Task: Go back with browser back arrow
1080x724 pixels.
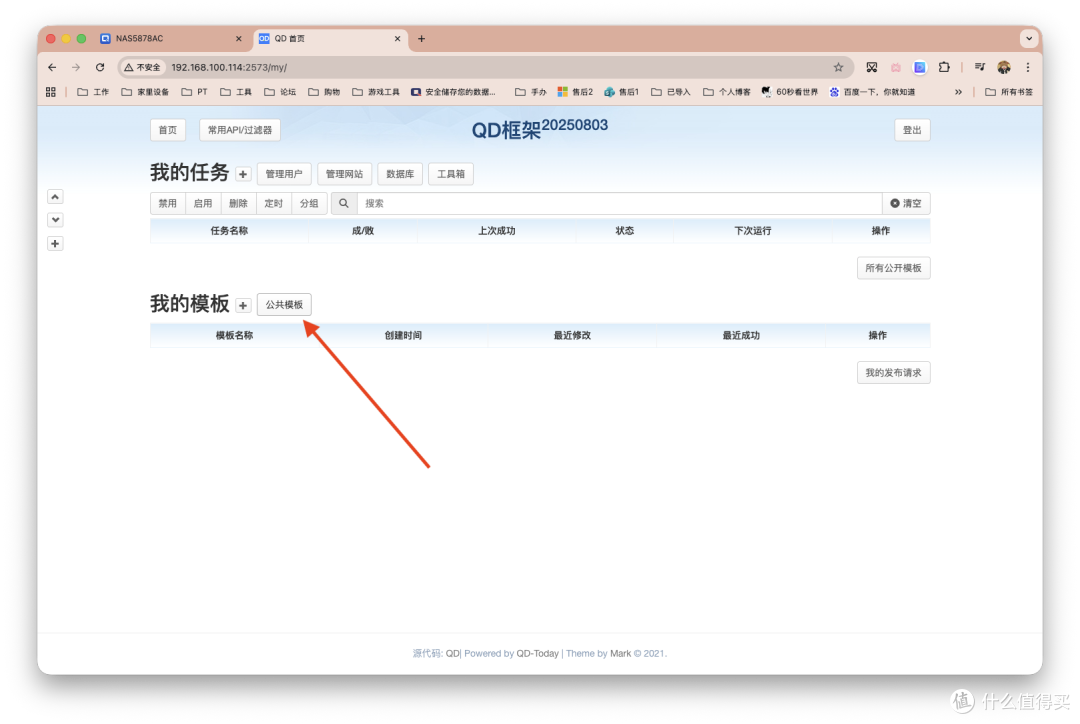Action: click(52, 68)
